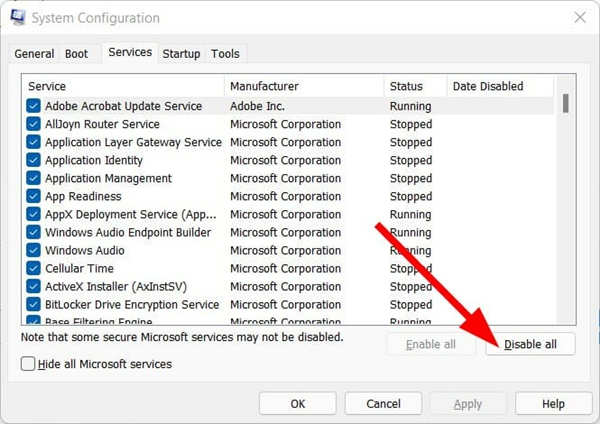Click the Cancel button

(x=384, y=403)
